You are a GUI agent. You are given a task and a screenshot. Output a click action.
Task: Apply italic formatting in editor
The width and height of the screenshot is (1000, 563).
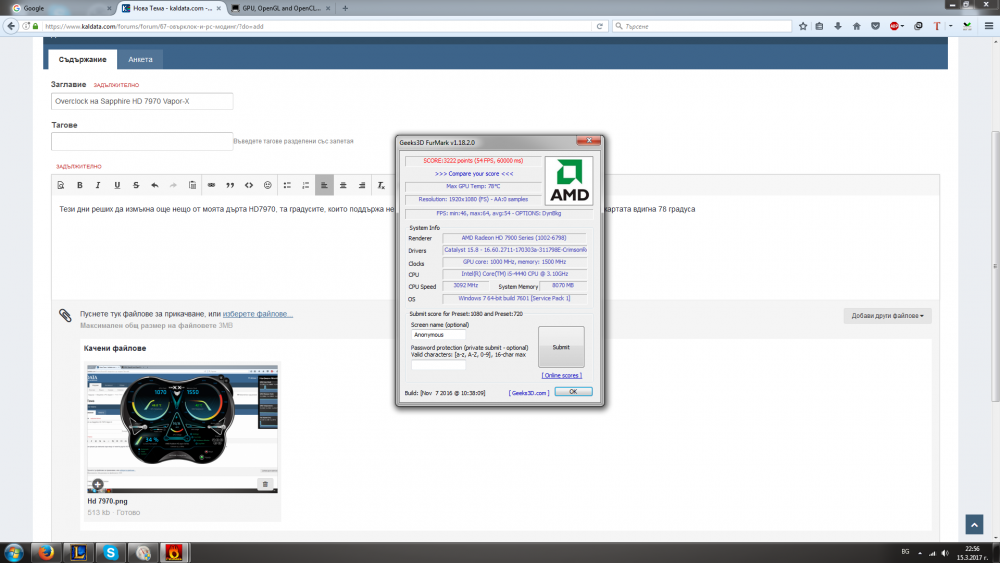pos(98,186)
